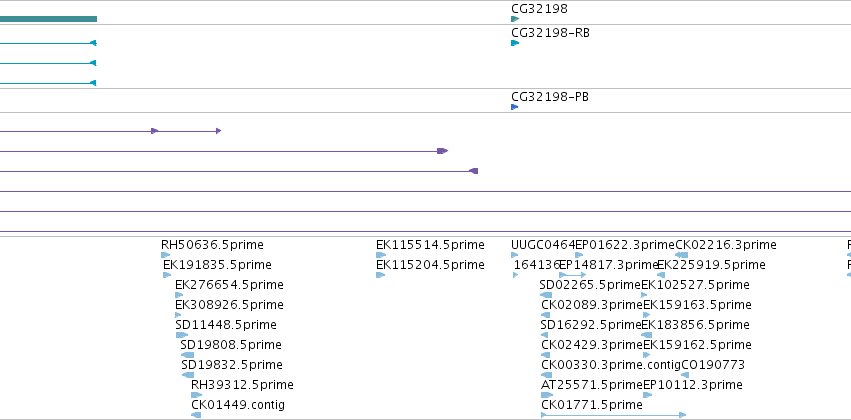Select the CK00330.3prime.contig label
The height and width of the screenshot is (420, 851).
(611, 365)
